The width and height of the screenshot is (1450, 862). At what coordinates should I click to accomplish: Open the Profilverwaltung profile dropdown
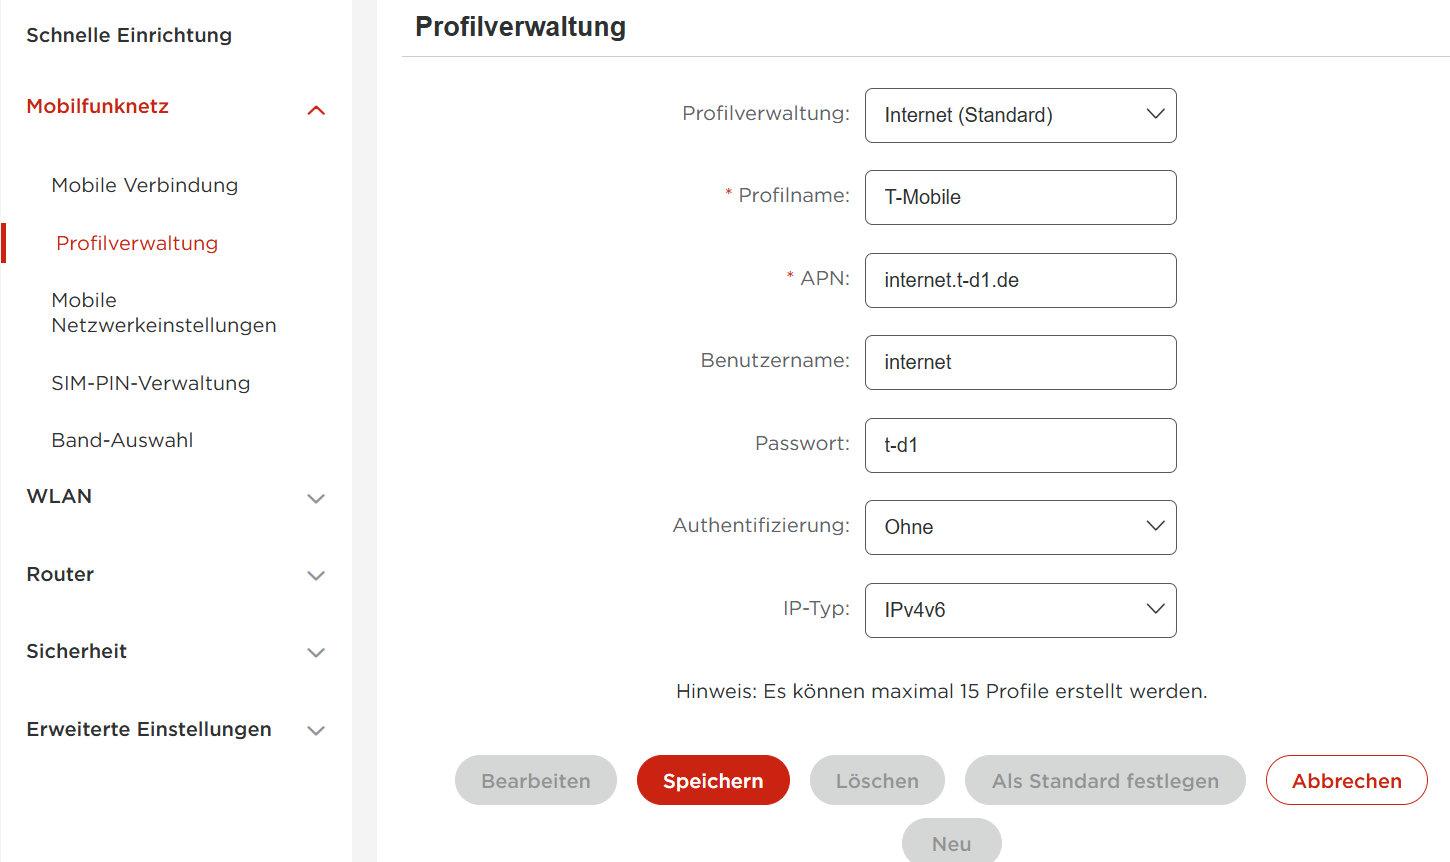point(1020,115)
